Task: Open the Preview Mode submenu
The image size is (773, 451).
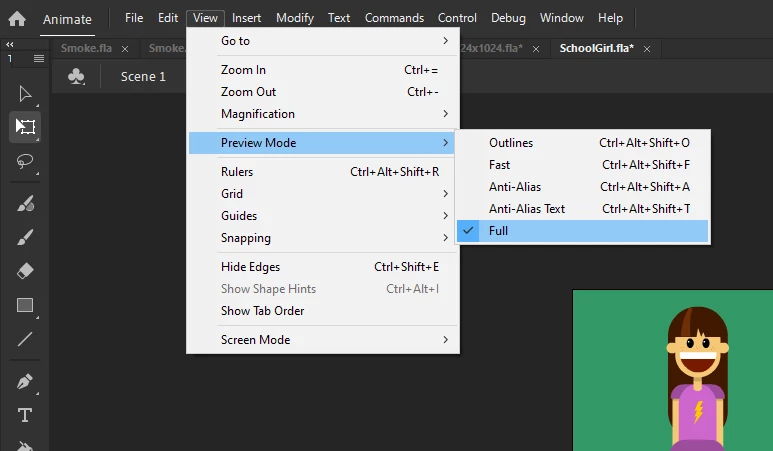Action: coord(323,143)
